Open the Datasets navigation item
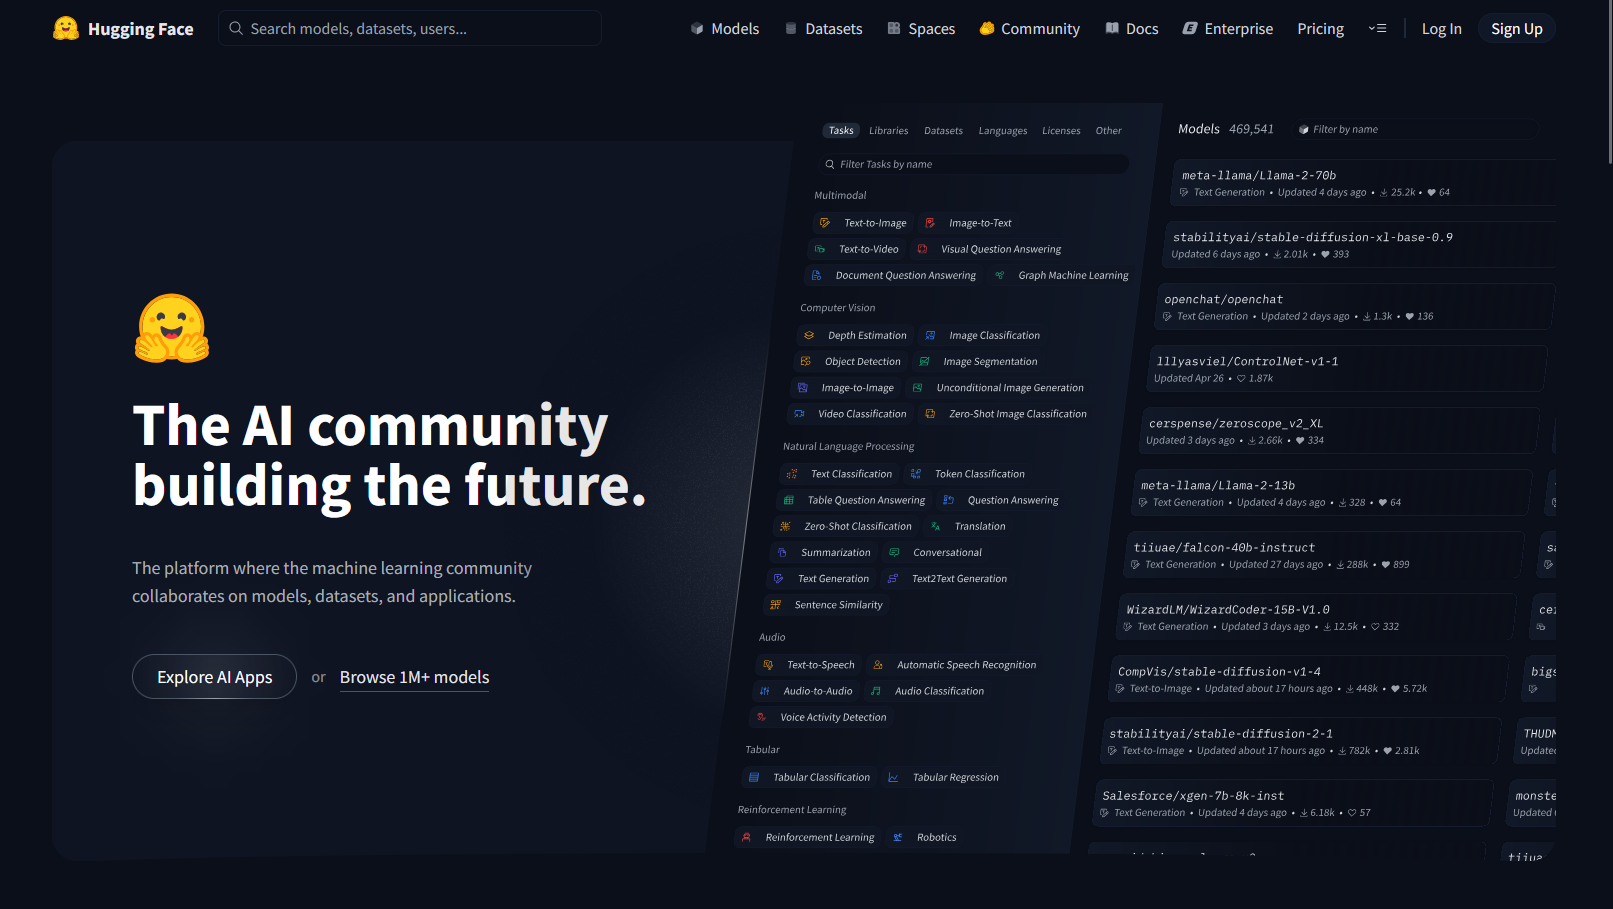1613x909 pixels. click(823, 29)
